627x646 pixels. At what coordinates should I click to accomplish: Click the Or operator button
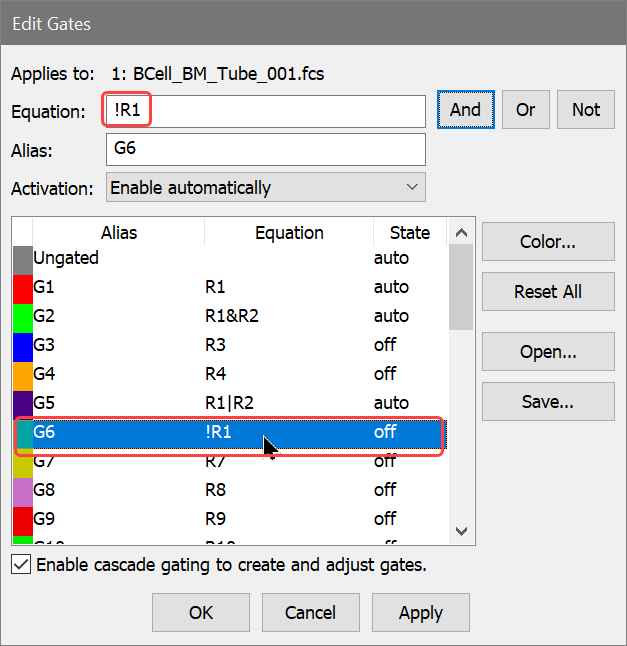[525, 110]
